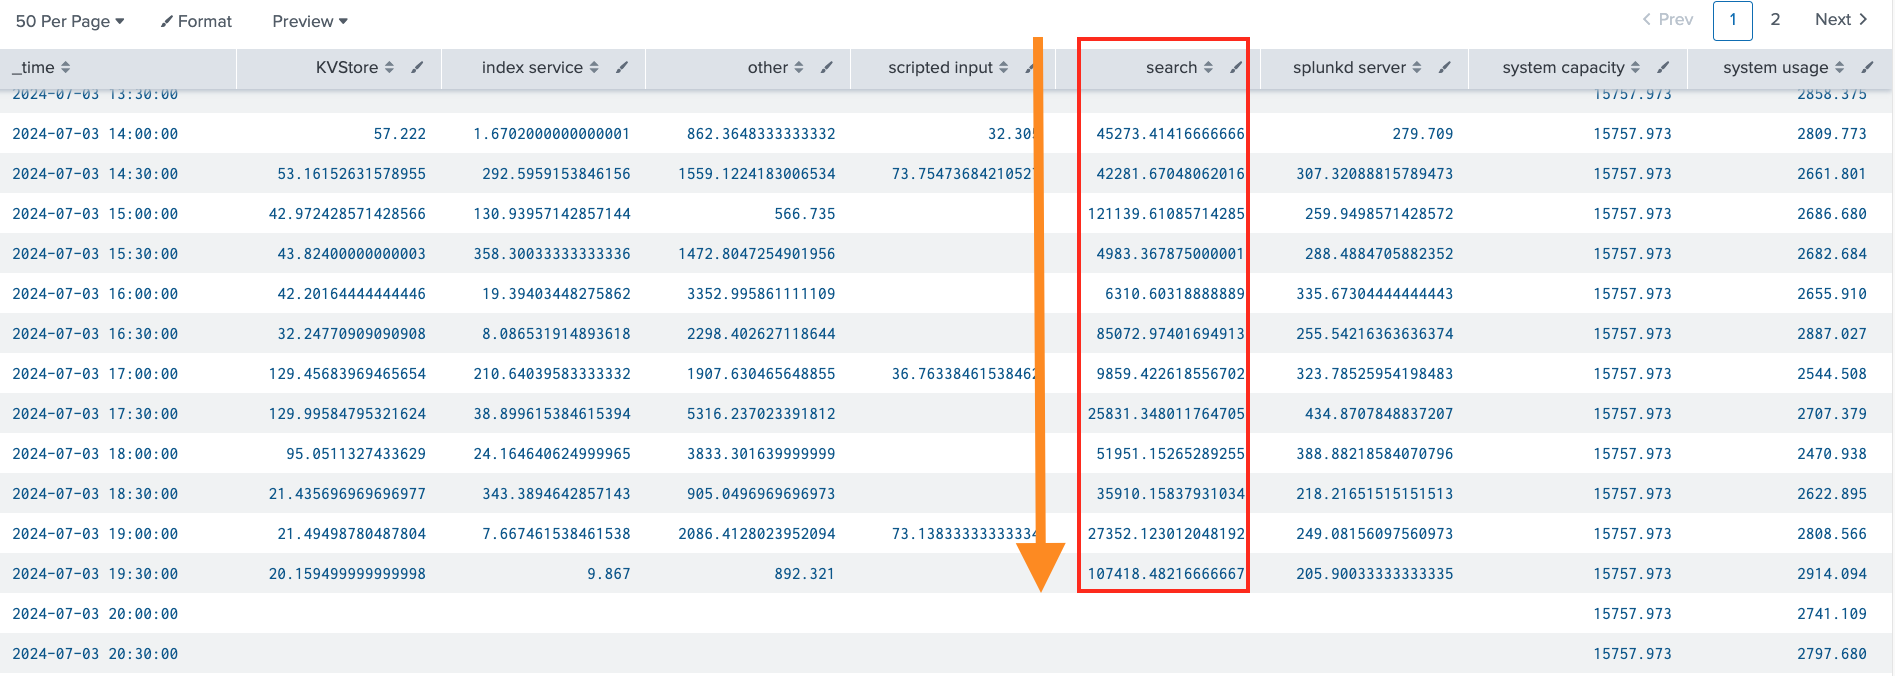Click system usage value 2797.680

pos(1832,654)
